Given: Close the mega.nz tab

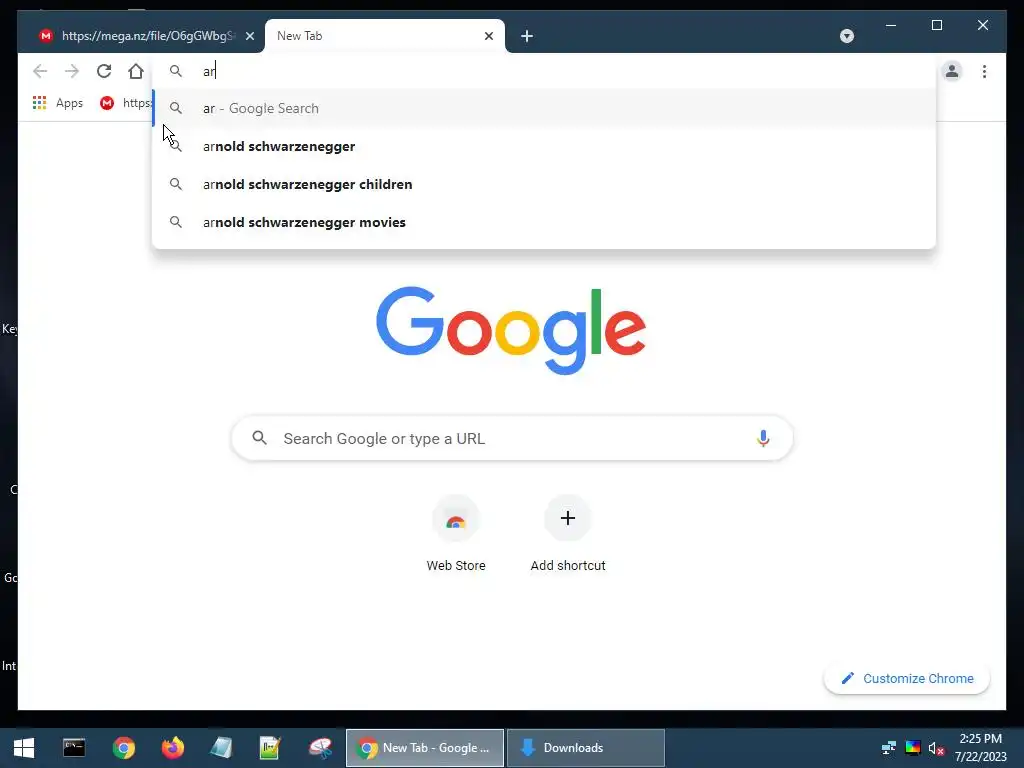Looking at the screenshot, I should point(249,36).
